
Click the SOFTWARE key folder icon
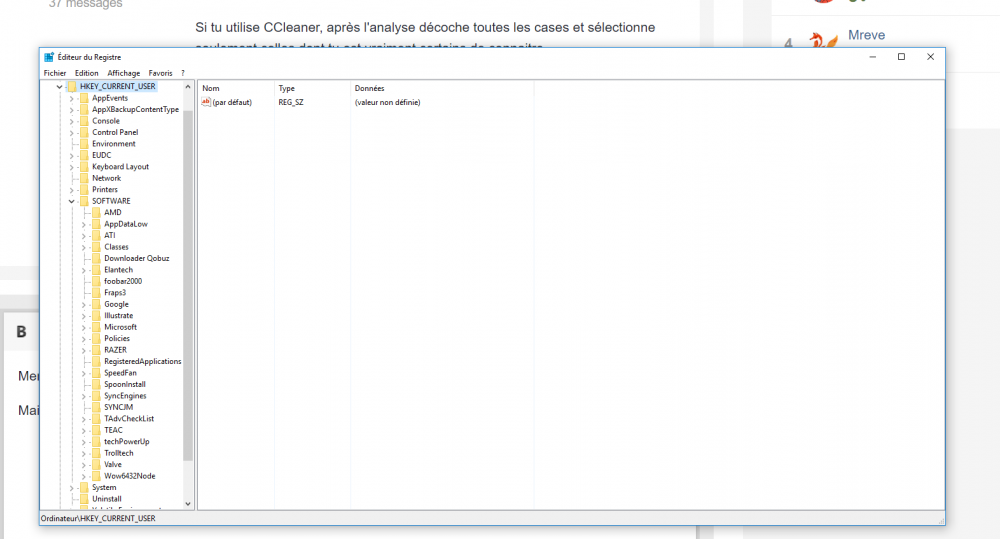pos(84,201)
